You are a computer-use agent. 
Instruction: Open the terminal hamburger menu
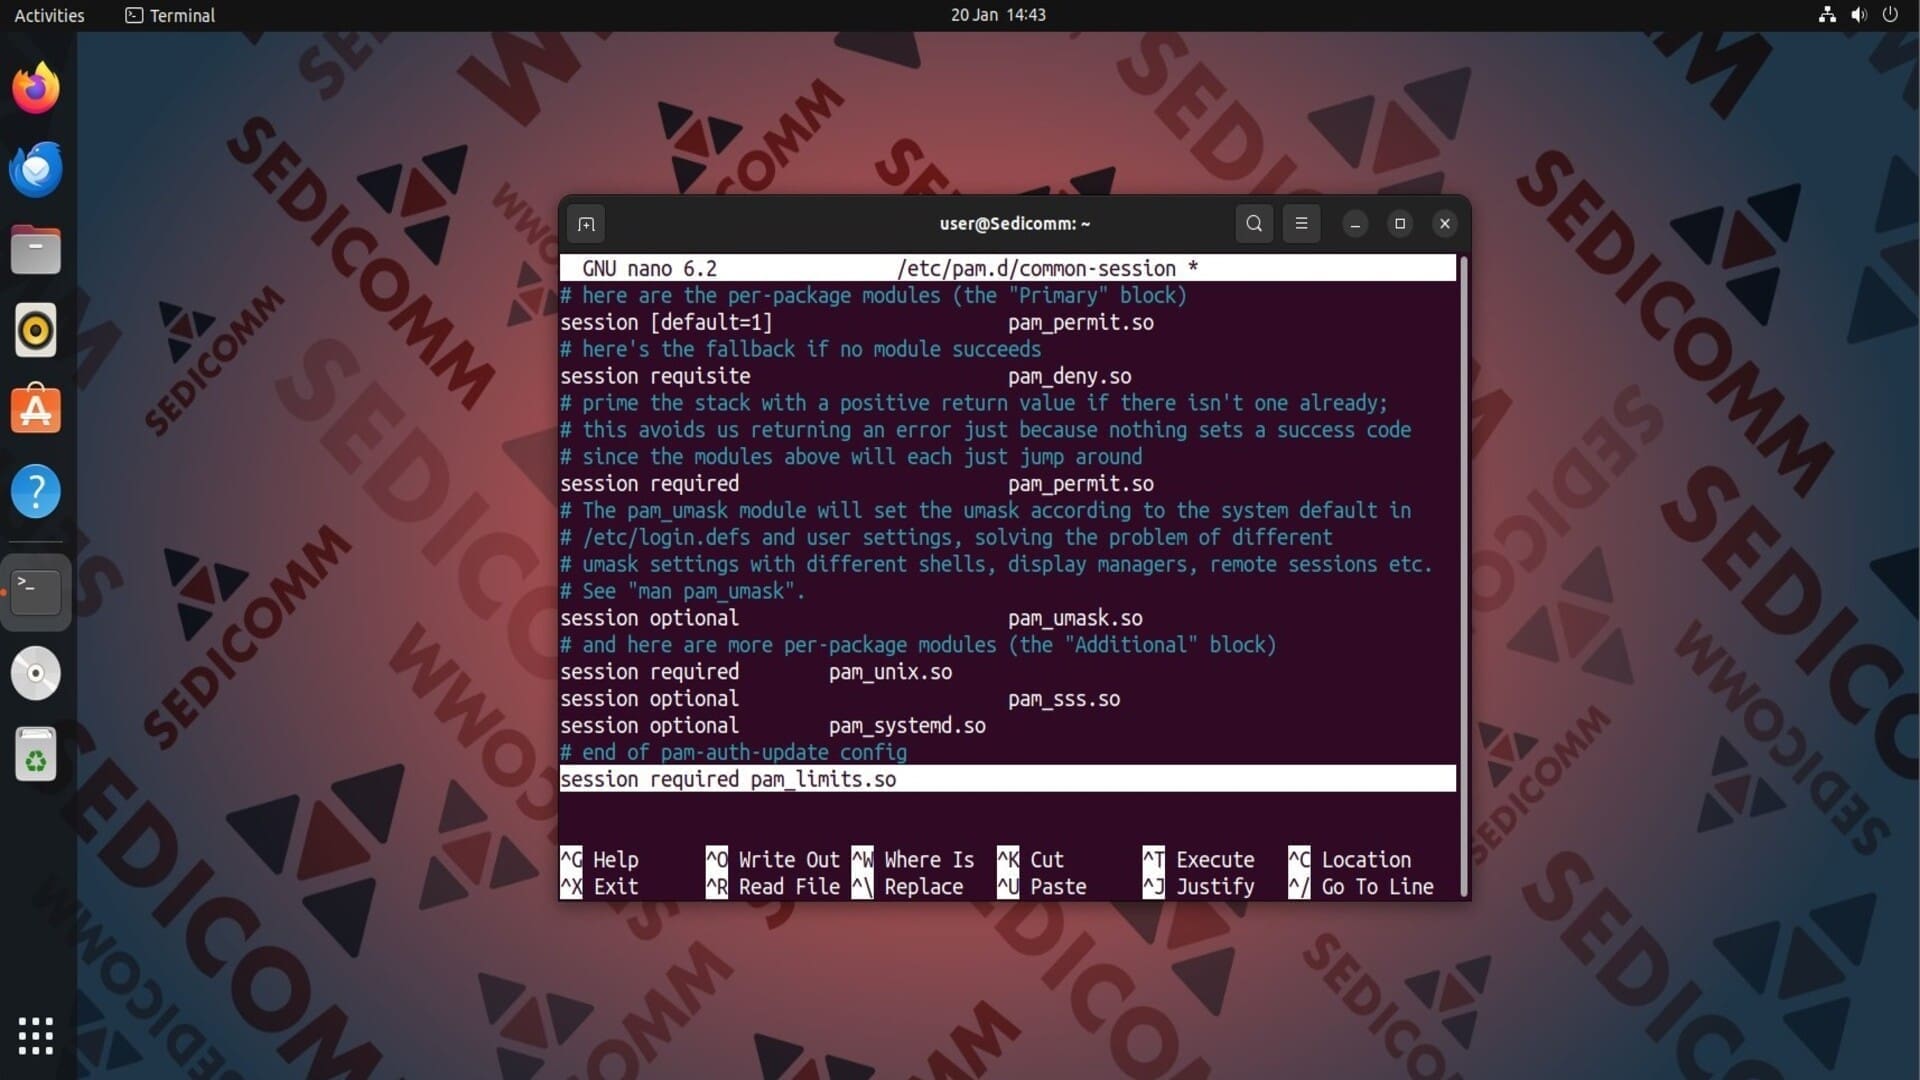click(x=1301, y=224)
